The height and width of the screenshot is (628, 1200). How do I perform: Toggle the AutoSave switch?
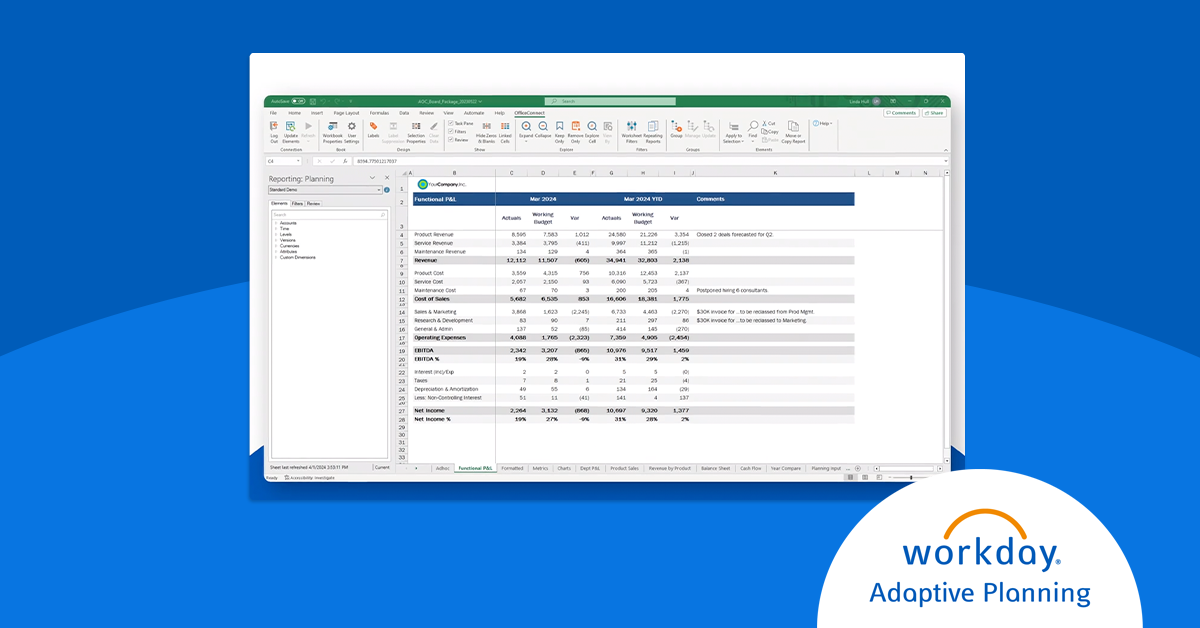[298, 101]
